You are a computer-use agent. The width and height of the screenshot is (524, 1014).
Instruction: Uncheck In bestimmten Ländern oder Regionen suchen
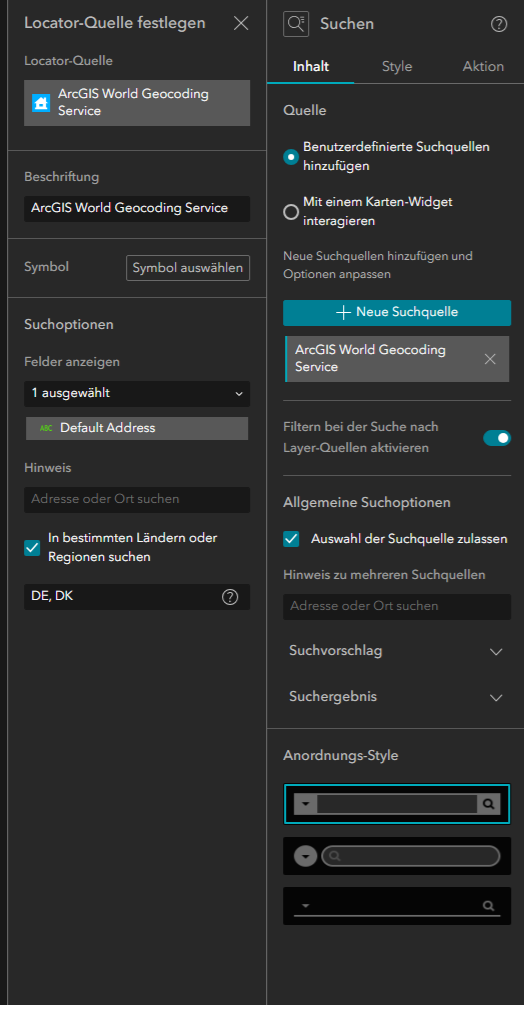(x=32, y=548)
